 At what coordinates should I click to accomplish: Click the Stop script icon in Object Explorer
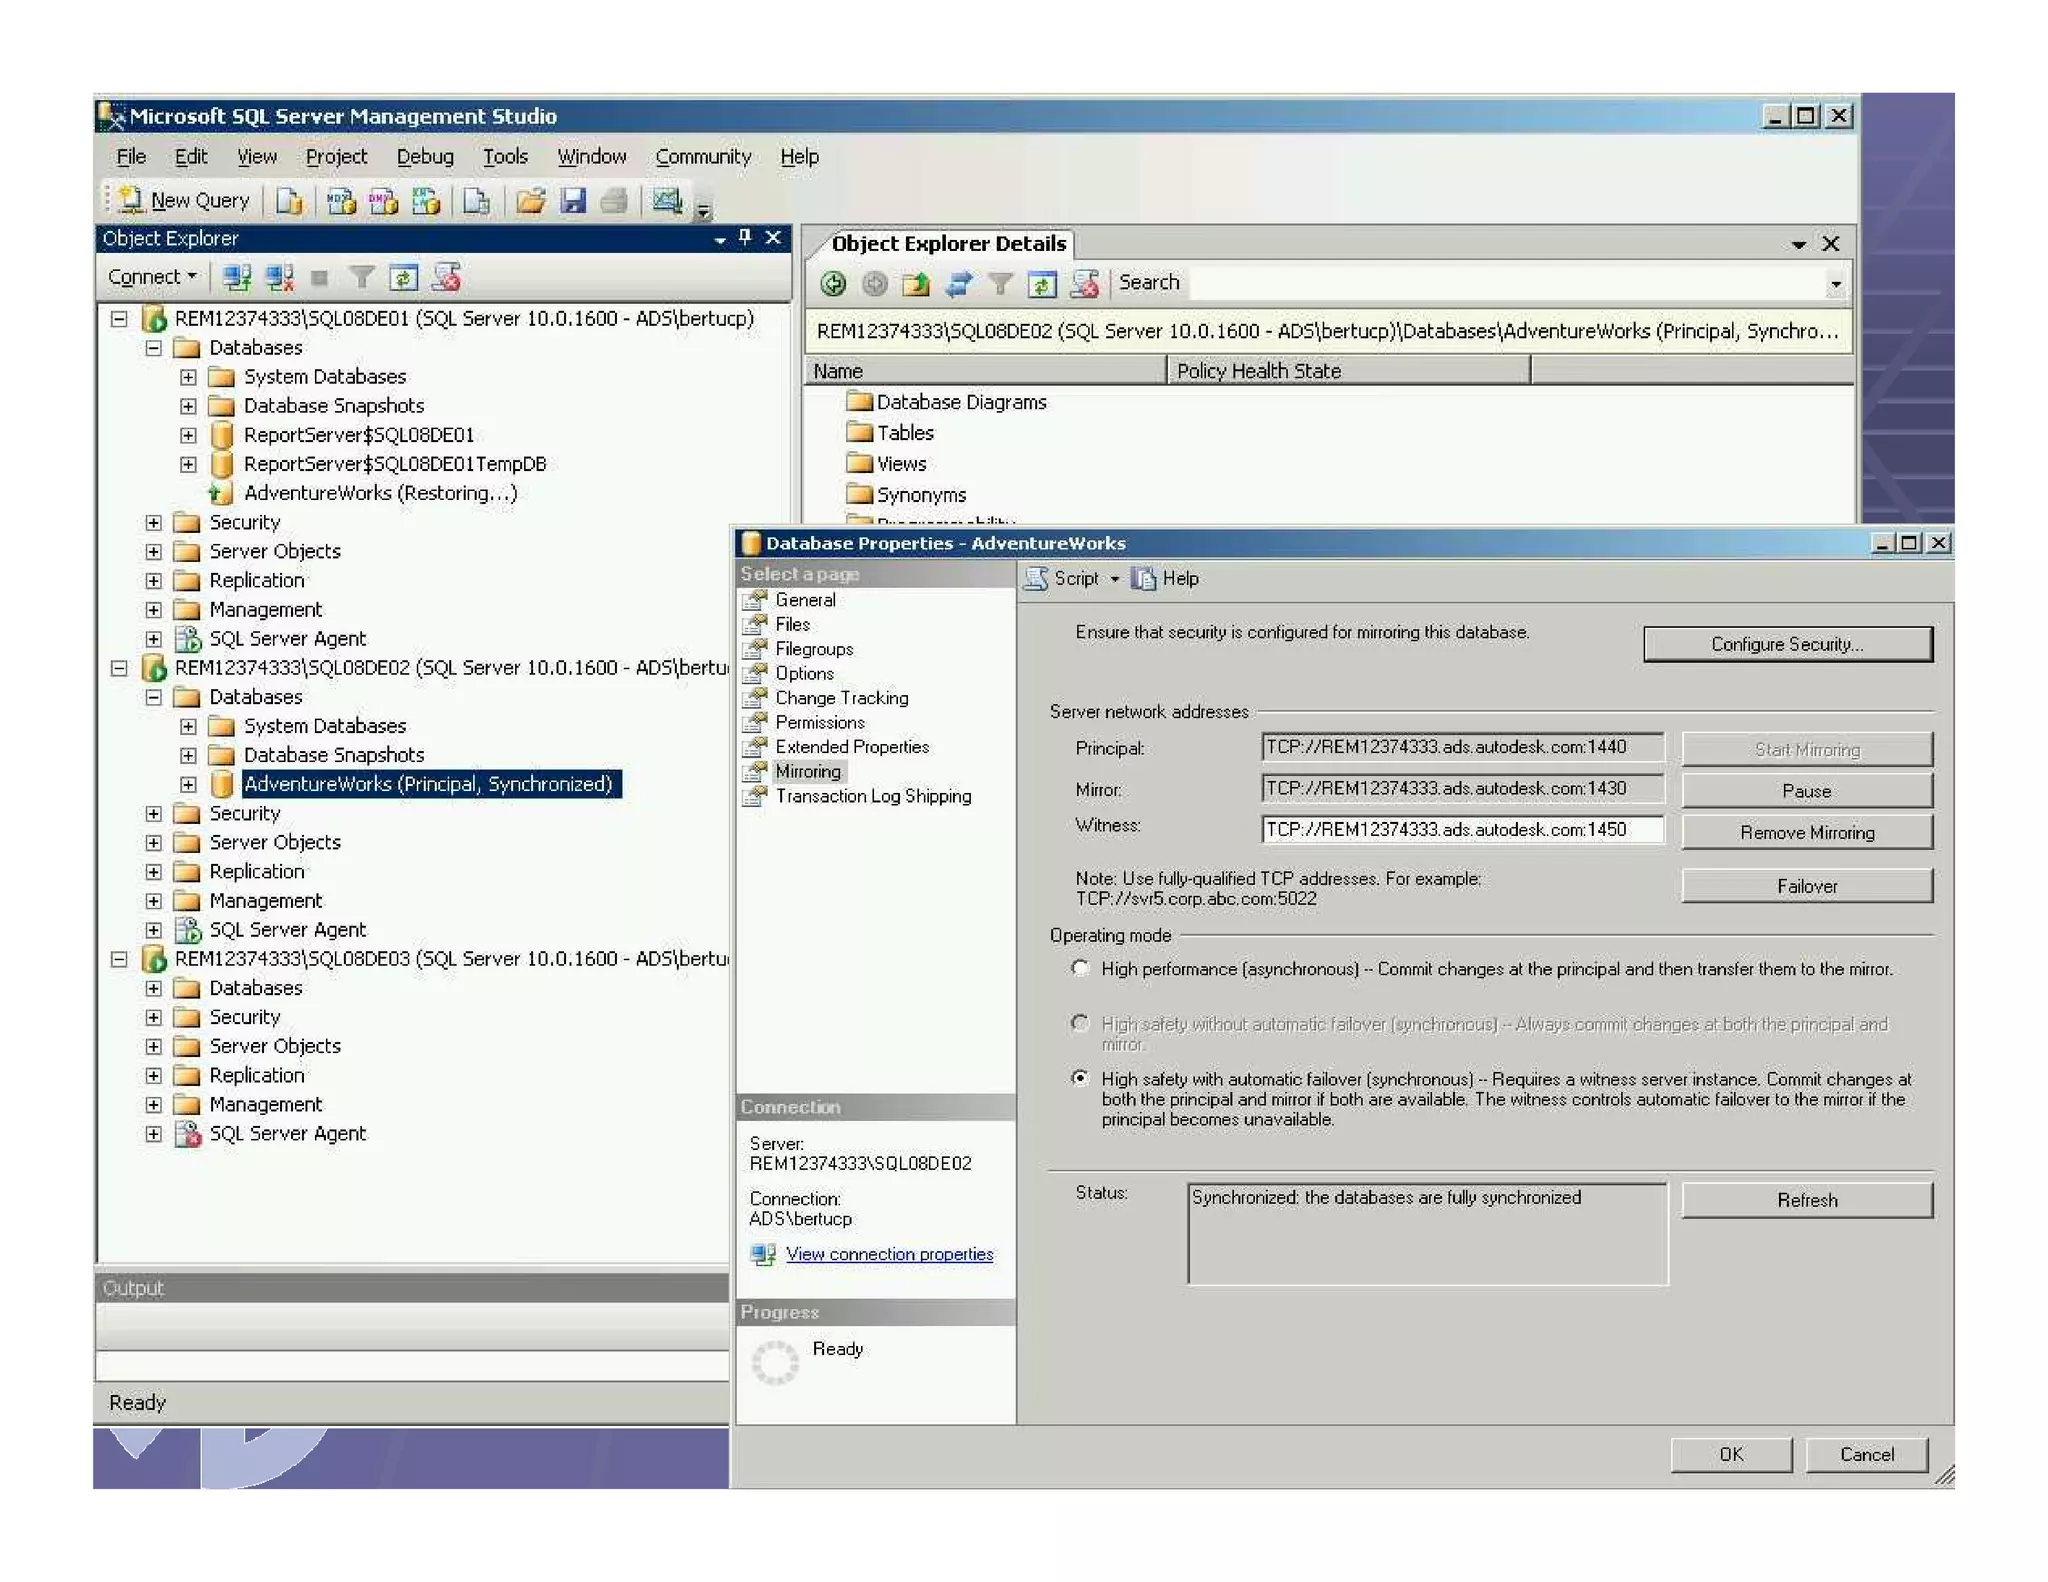446,278
